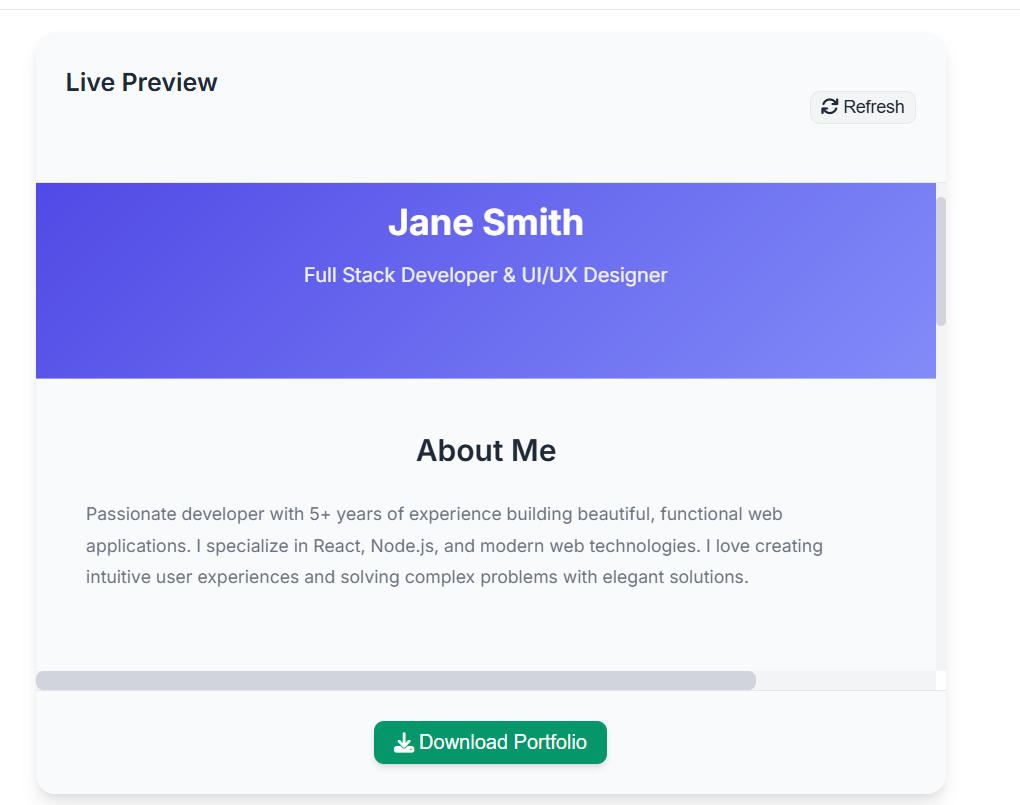The image size is (1020, 805).
Task: Click the vertical scrollbar track below the thumb
Action: (941, 500)
